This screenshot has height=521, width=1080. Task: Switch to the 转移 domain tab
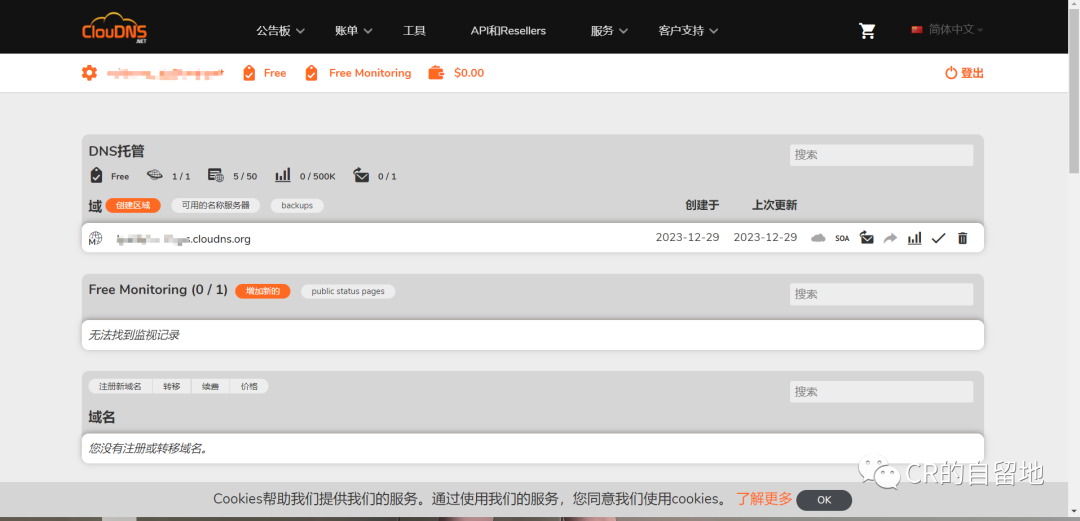tap(172, 386)
